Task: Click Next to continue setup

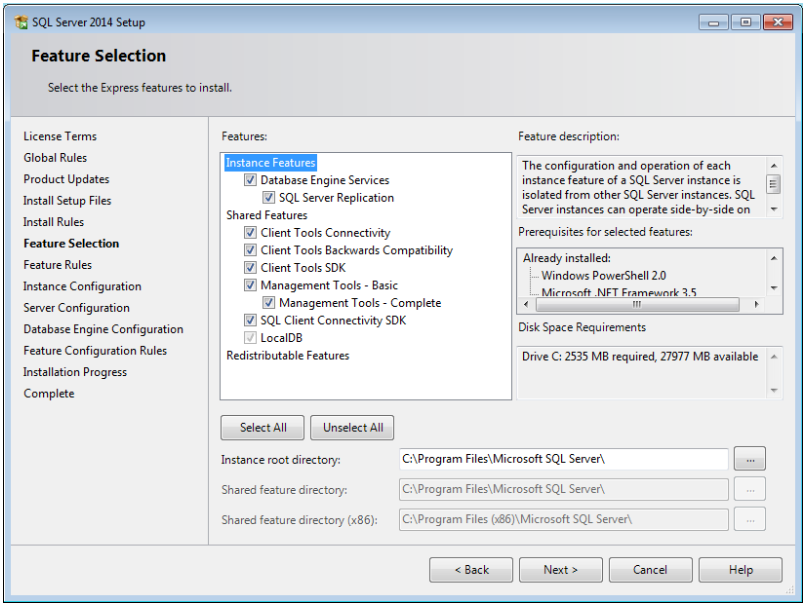Action: pos(560,569)
